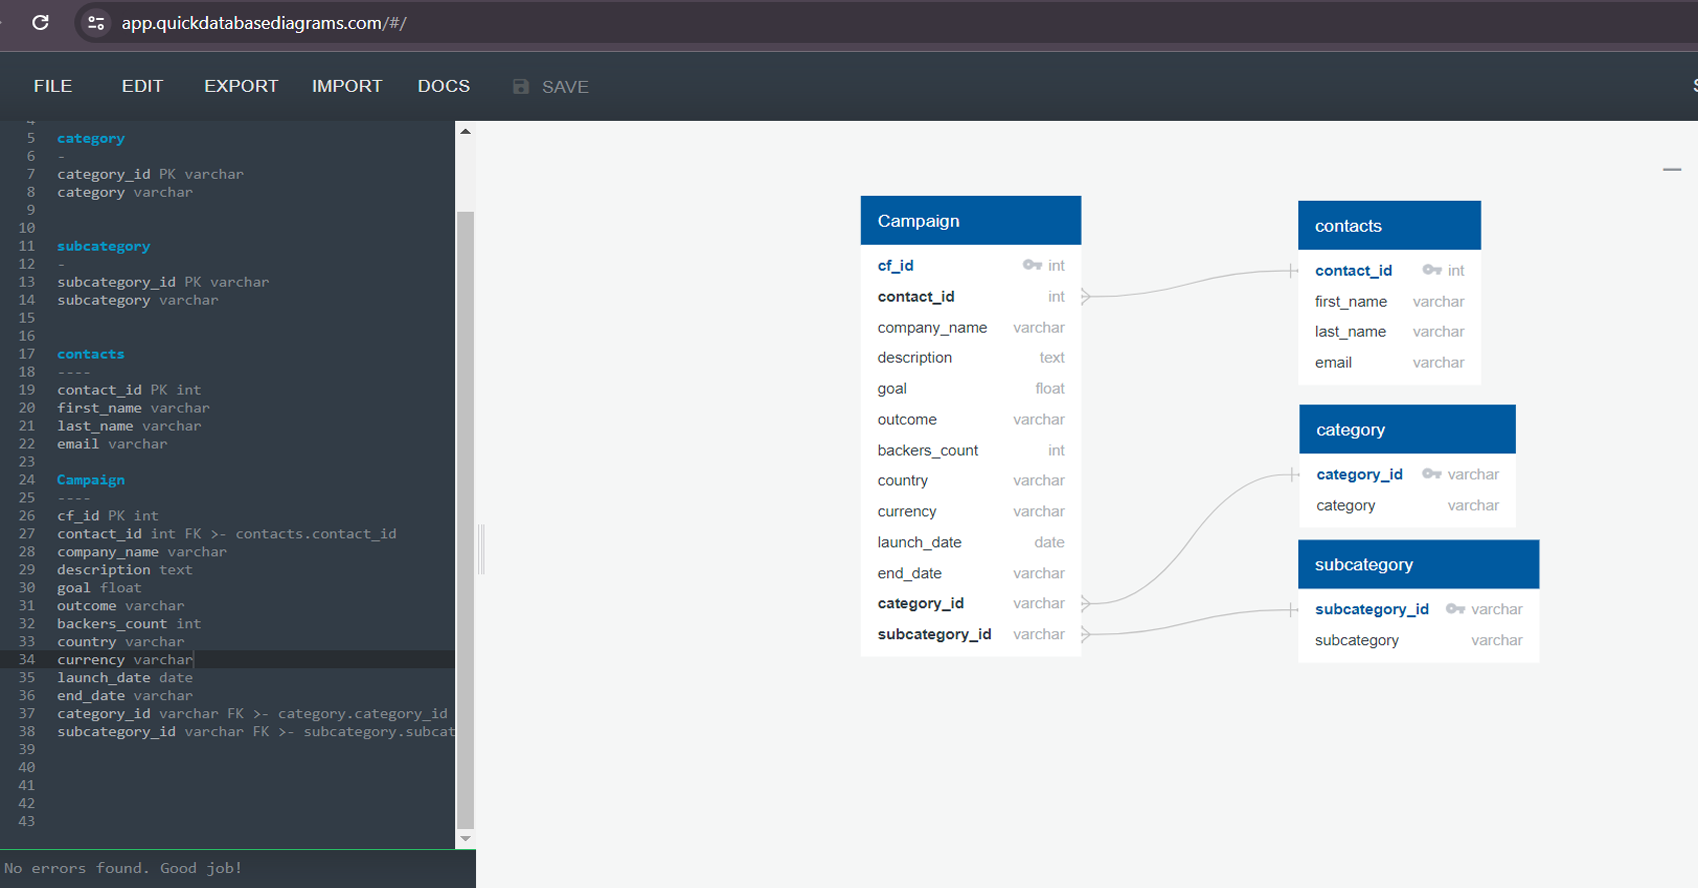1698x888 pixels.
Task: Open the DOCS link
Action: [x=443, y=86]
